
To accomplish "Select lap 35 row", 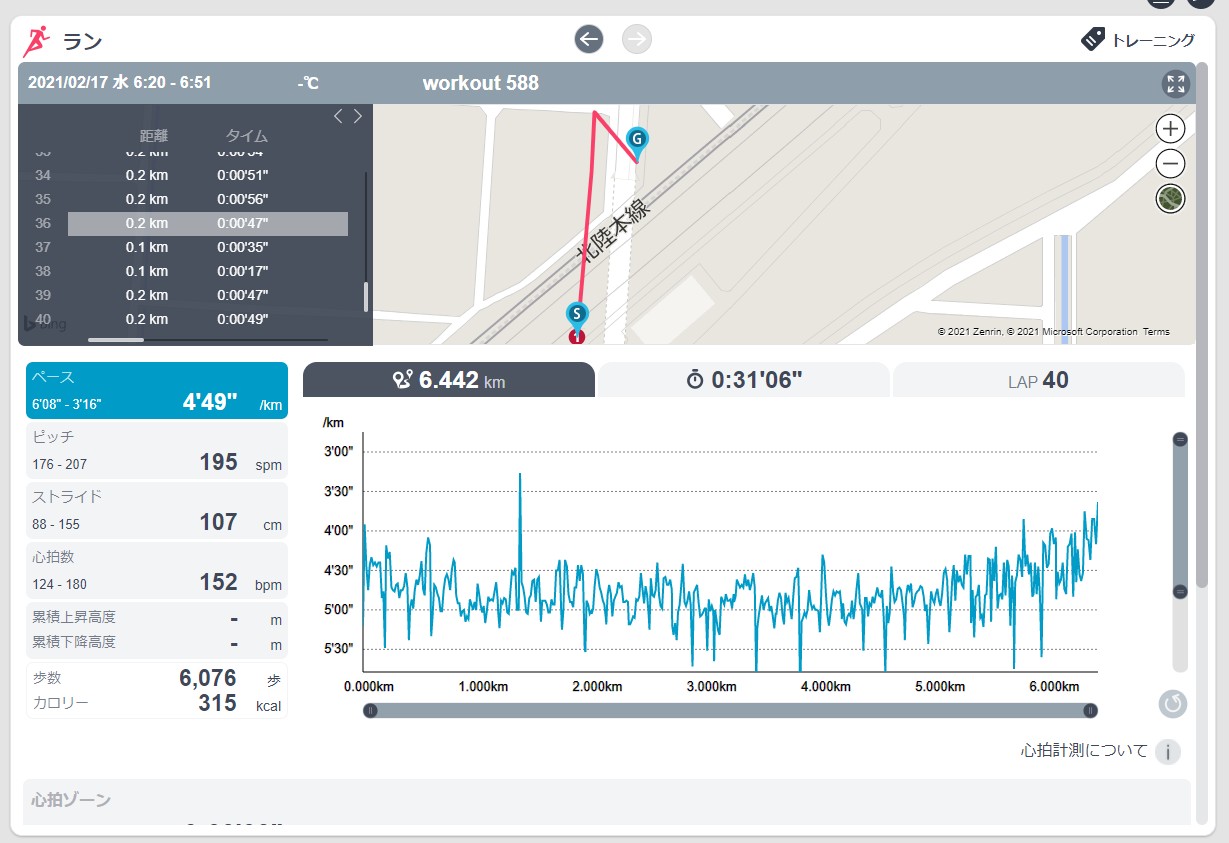I will (x=208, y=199).
